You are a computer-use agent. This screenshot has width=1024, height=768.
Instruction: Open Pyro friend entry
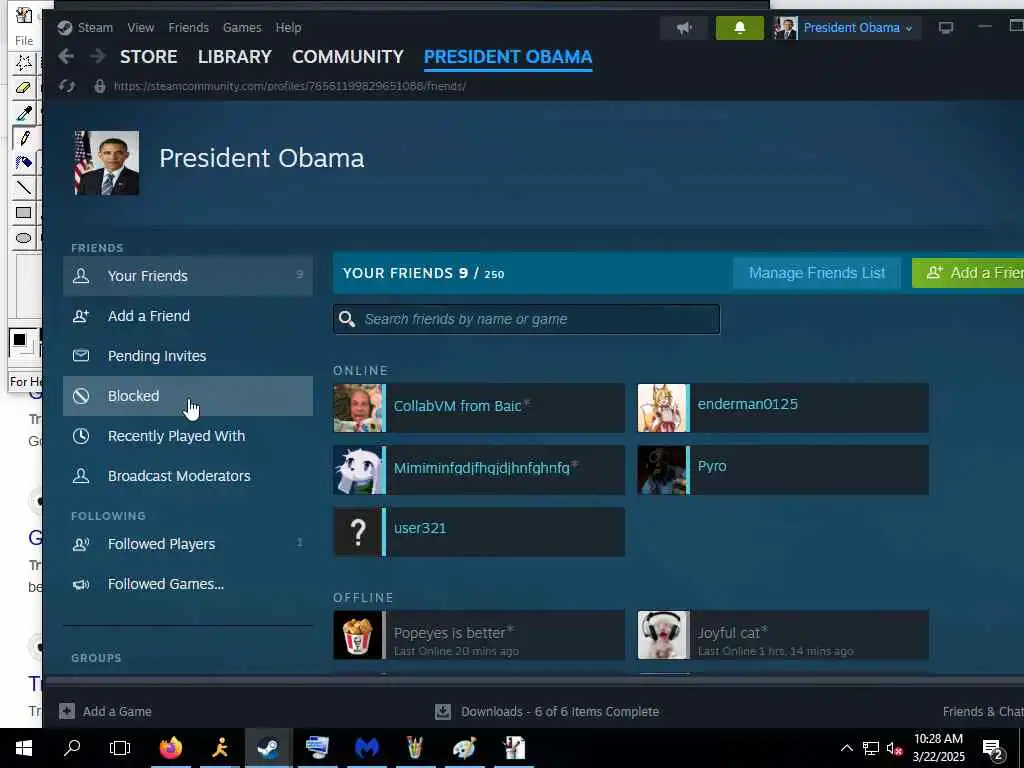click(783, 470)
